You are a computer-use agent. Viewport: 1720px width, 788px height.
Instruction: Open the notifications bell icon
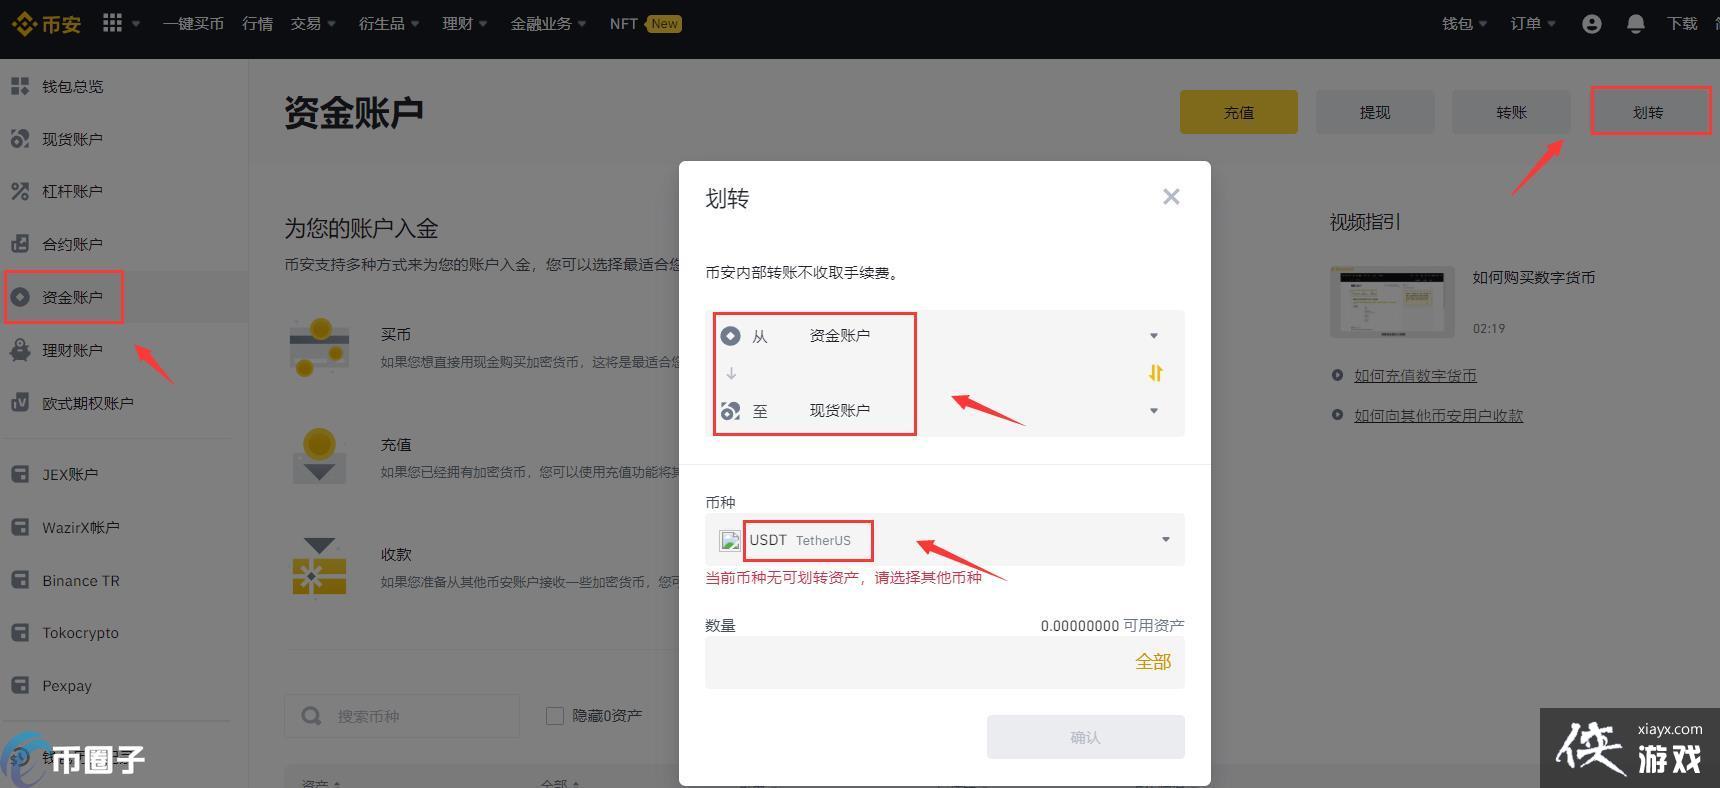coord(1635,24)
